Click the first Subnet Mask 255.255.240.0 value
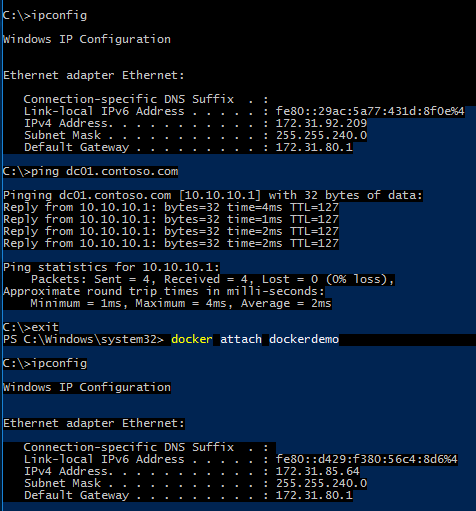Screen dimensions: 476x511 pyautogui.click(x=321, y=135)
